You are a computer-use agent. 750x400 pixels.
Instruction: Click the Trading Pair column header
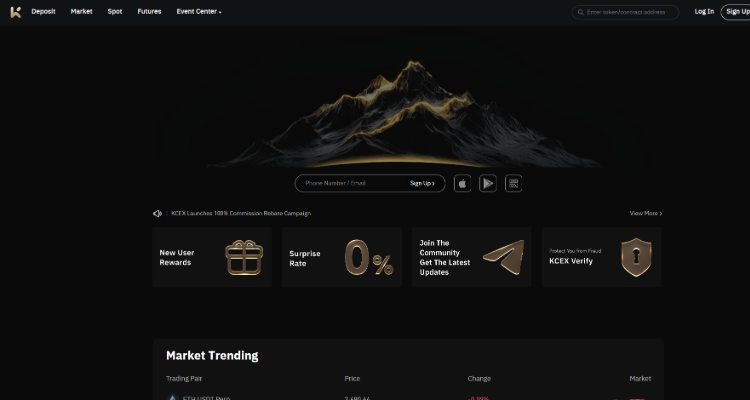[x=184, y=378]
